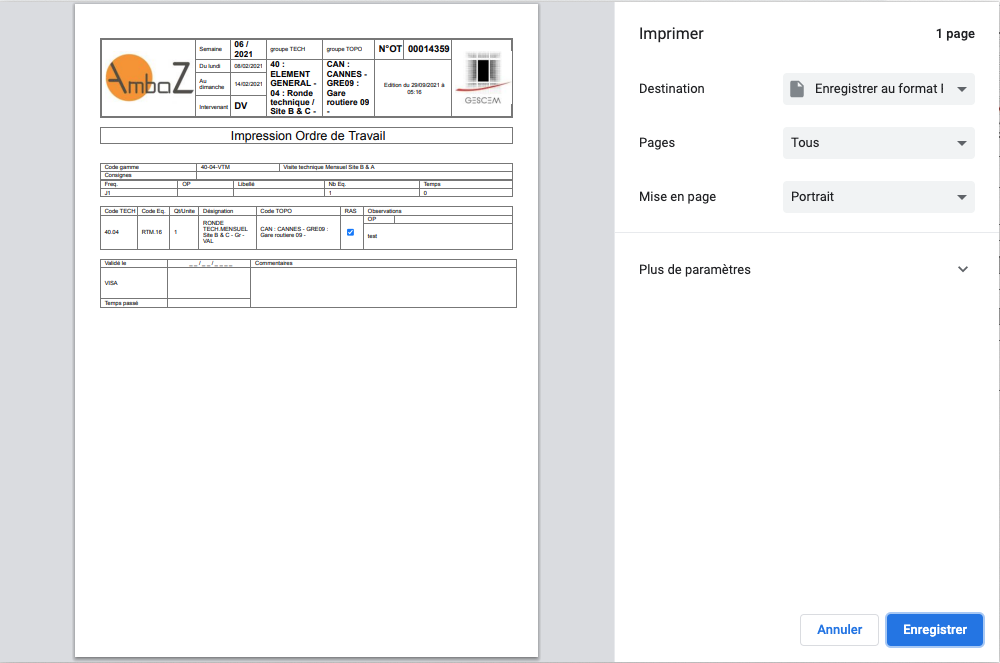The image size is (1000, 663).
Task: Click the Pages label
Action: [657, 143]
